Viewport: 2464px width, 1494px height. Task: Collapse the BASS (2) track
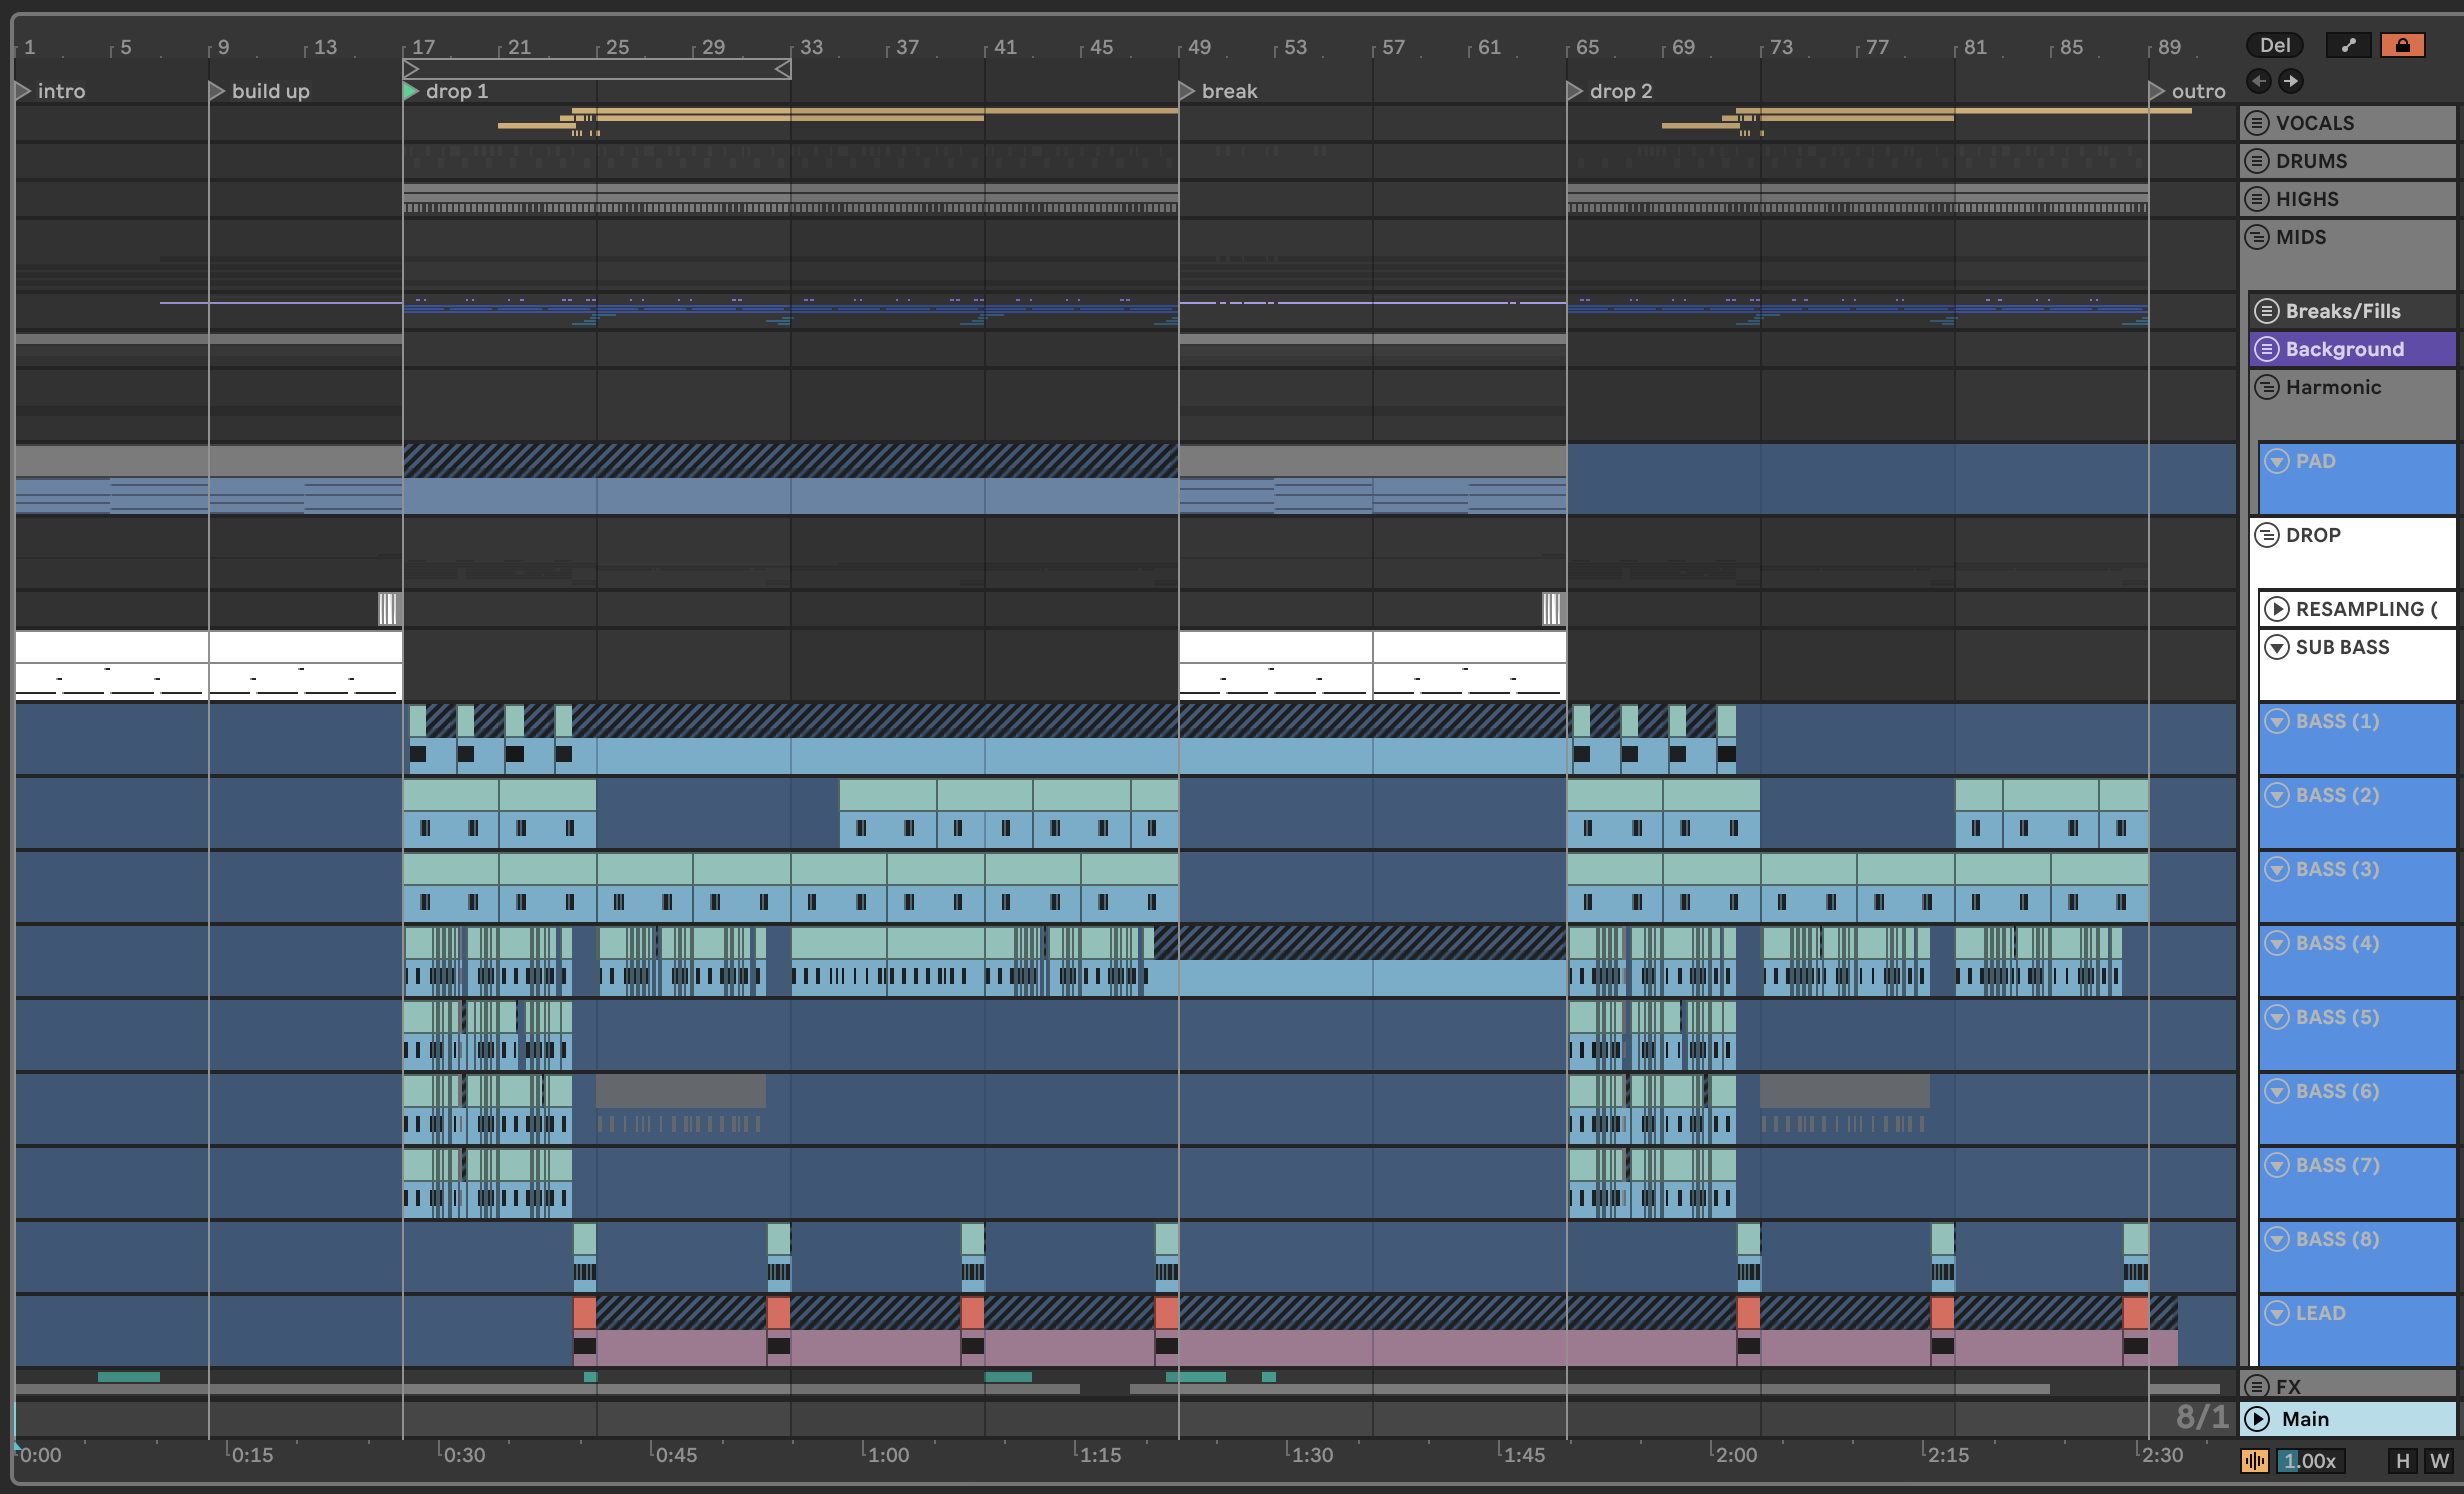[x=2277, y=795]
